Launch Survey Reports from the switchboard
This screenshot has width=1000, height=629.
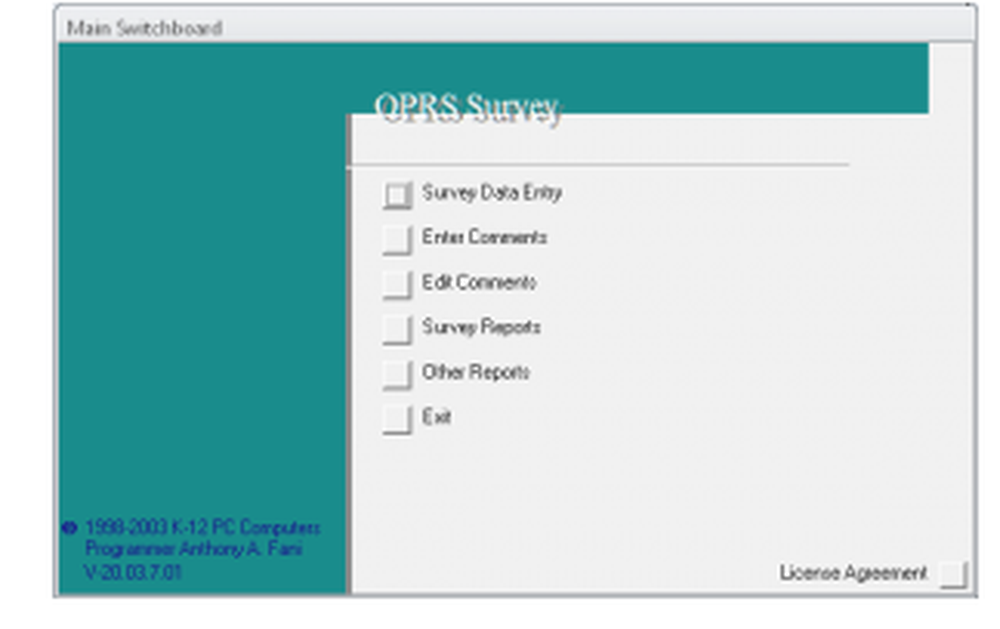point(397,330)
